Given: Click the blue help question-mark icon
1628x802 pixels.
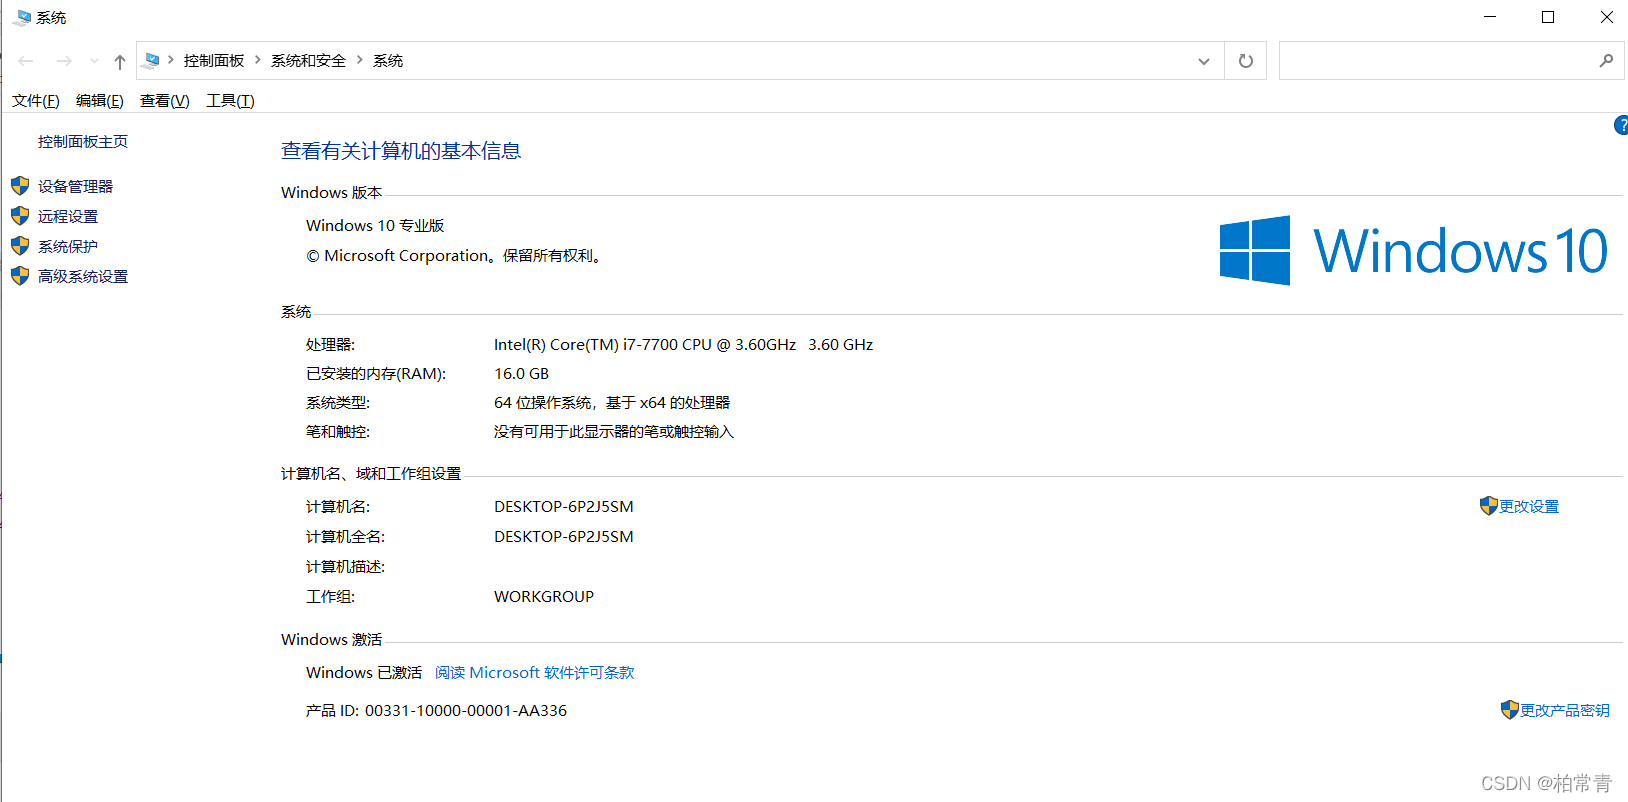Looking at the screenshot, I should (x=1621, y=125).
